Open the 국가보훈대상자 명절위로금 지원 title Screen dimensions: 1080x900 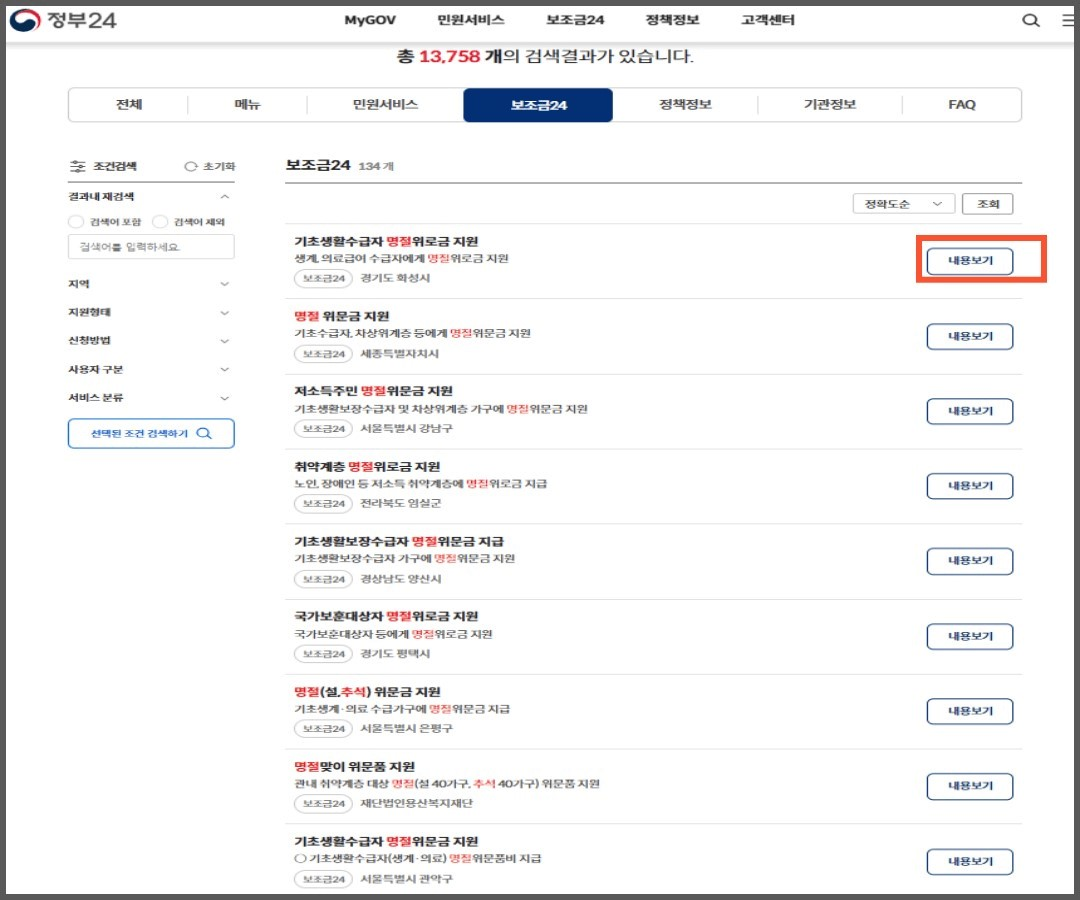click(x=386, y=616)
